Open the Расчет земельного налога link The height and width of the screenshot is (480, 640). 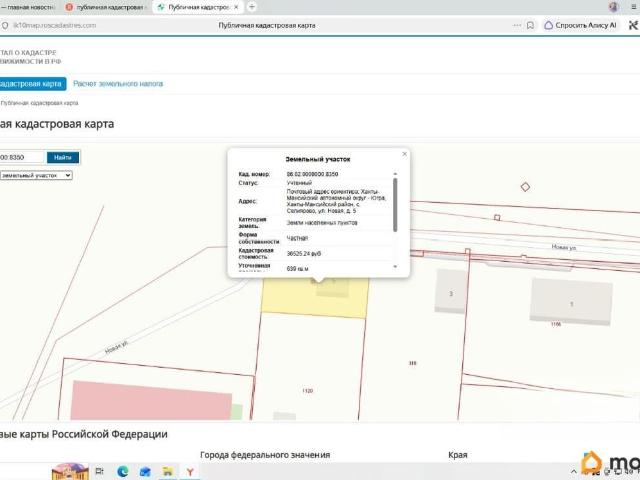118,84
